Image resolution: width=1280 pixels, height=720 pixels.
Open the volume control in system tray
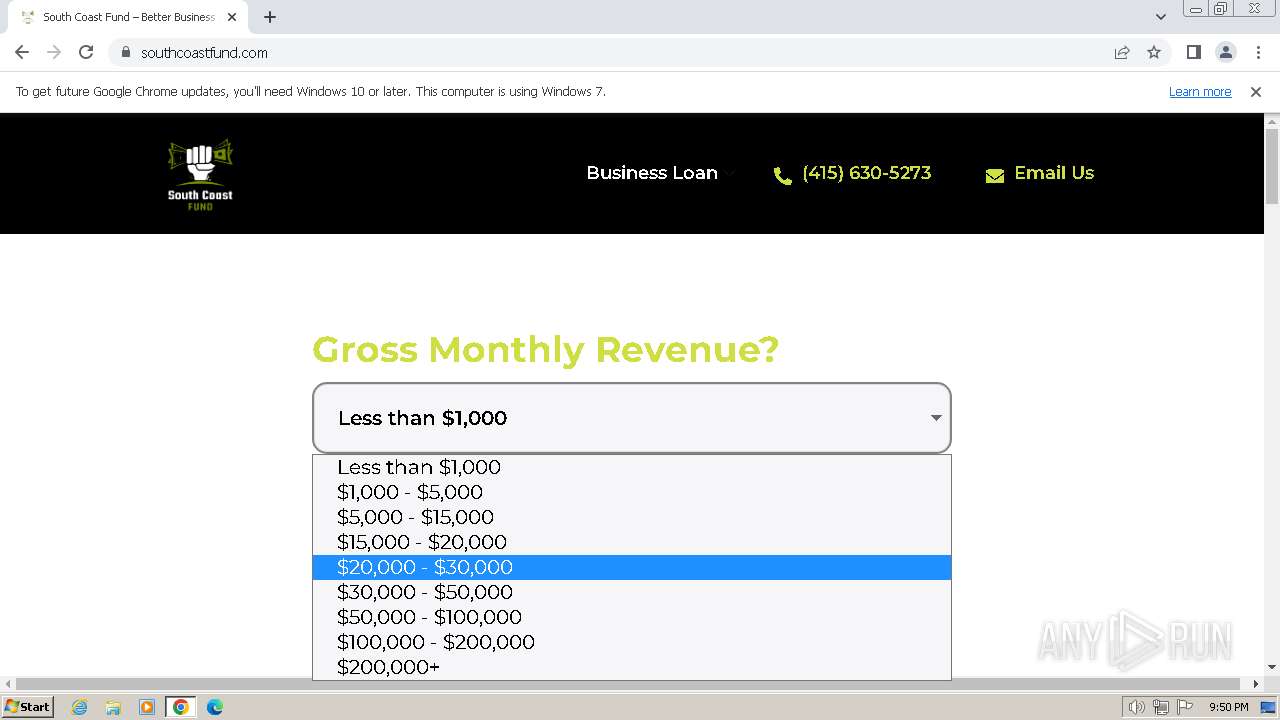click(1136, 707)
